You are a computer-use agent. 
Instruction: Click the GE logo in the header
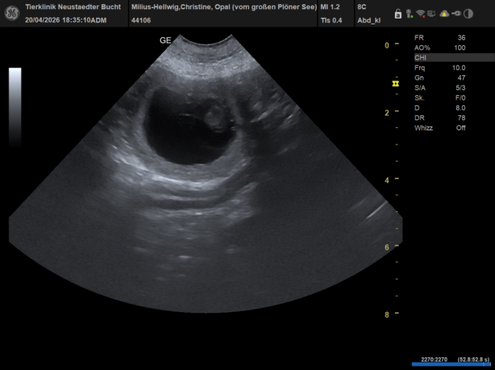tap(12, 13)
